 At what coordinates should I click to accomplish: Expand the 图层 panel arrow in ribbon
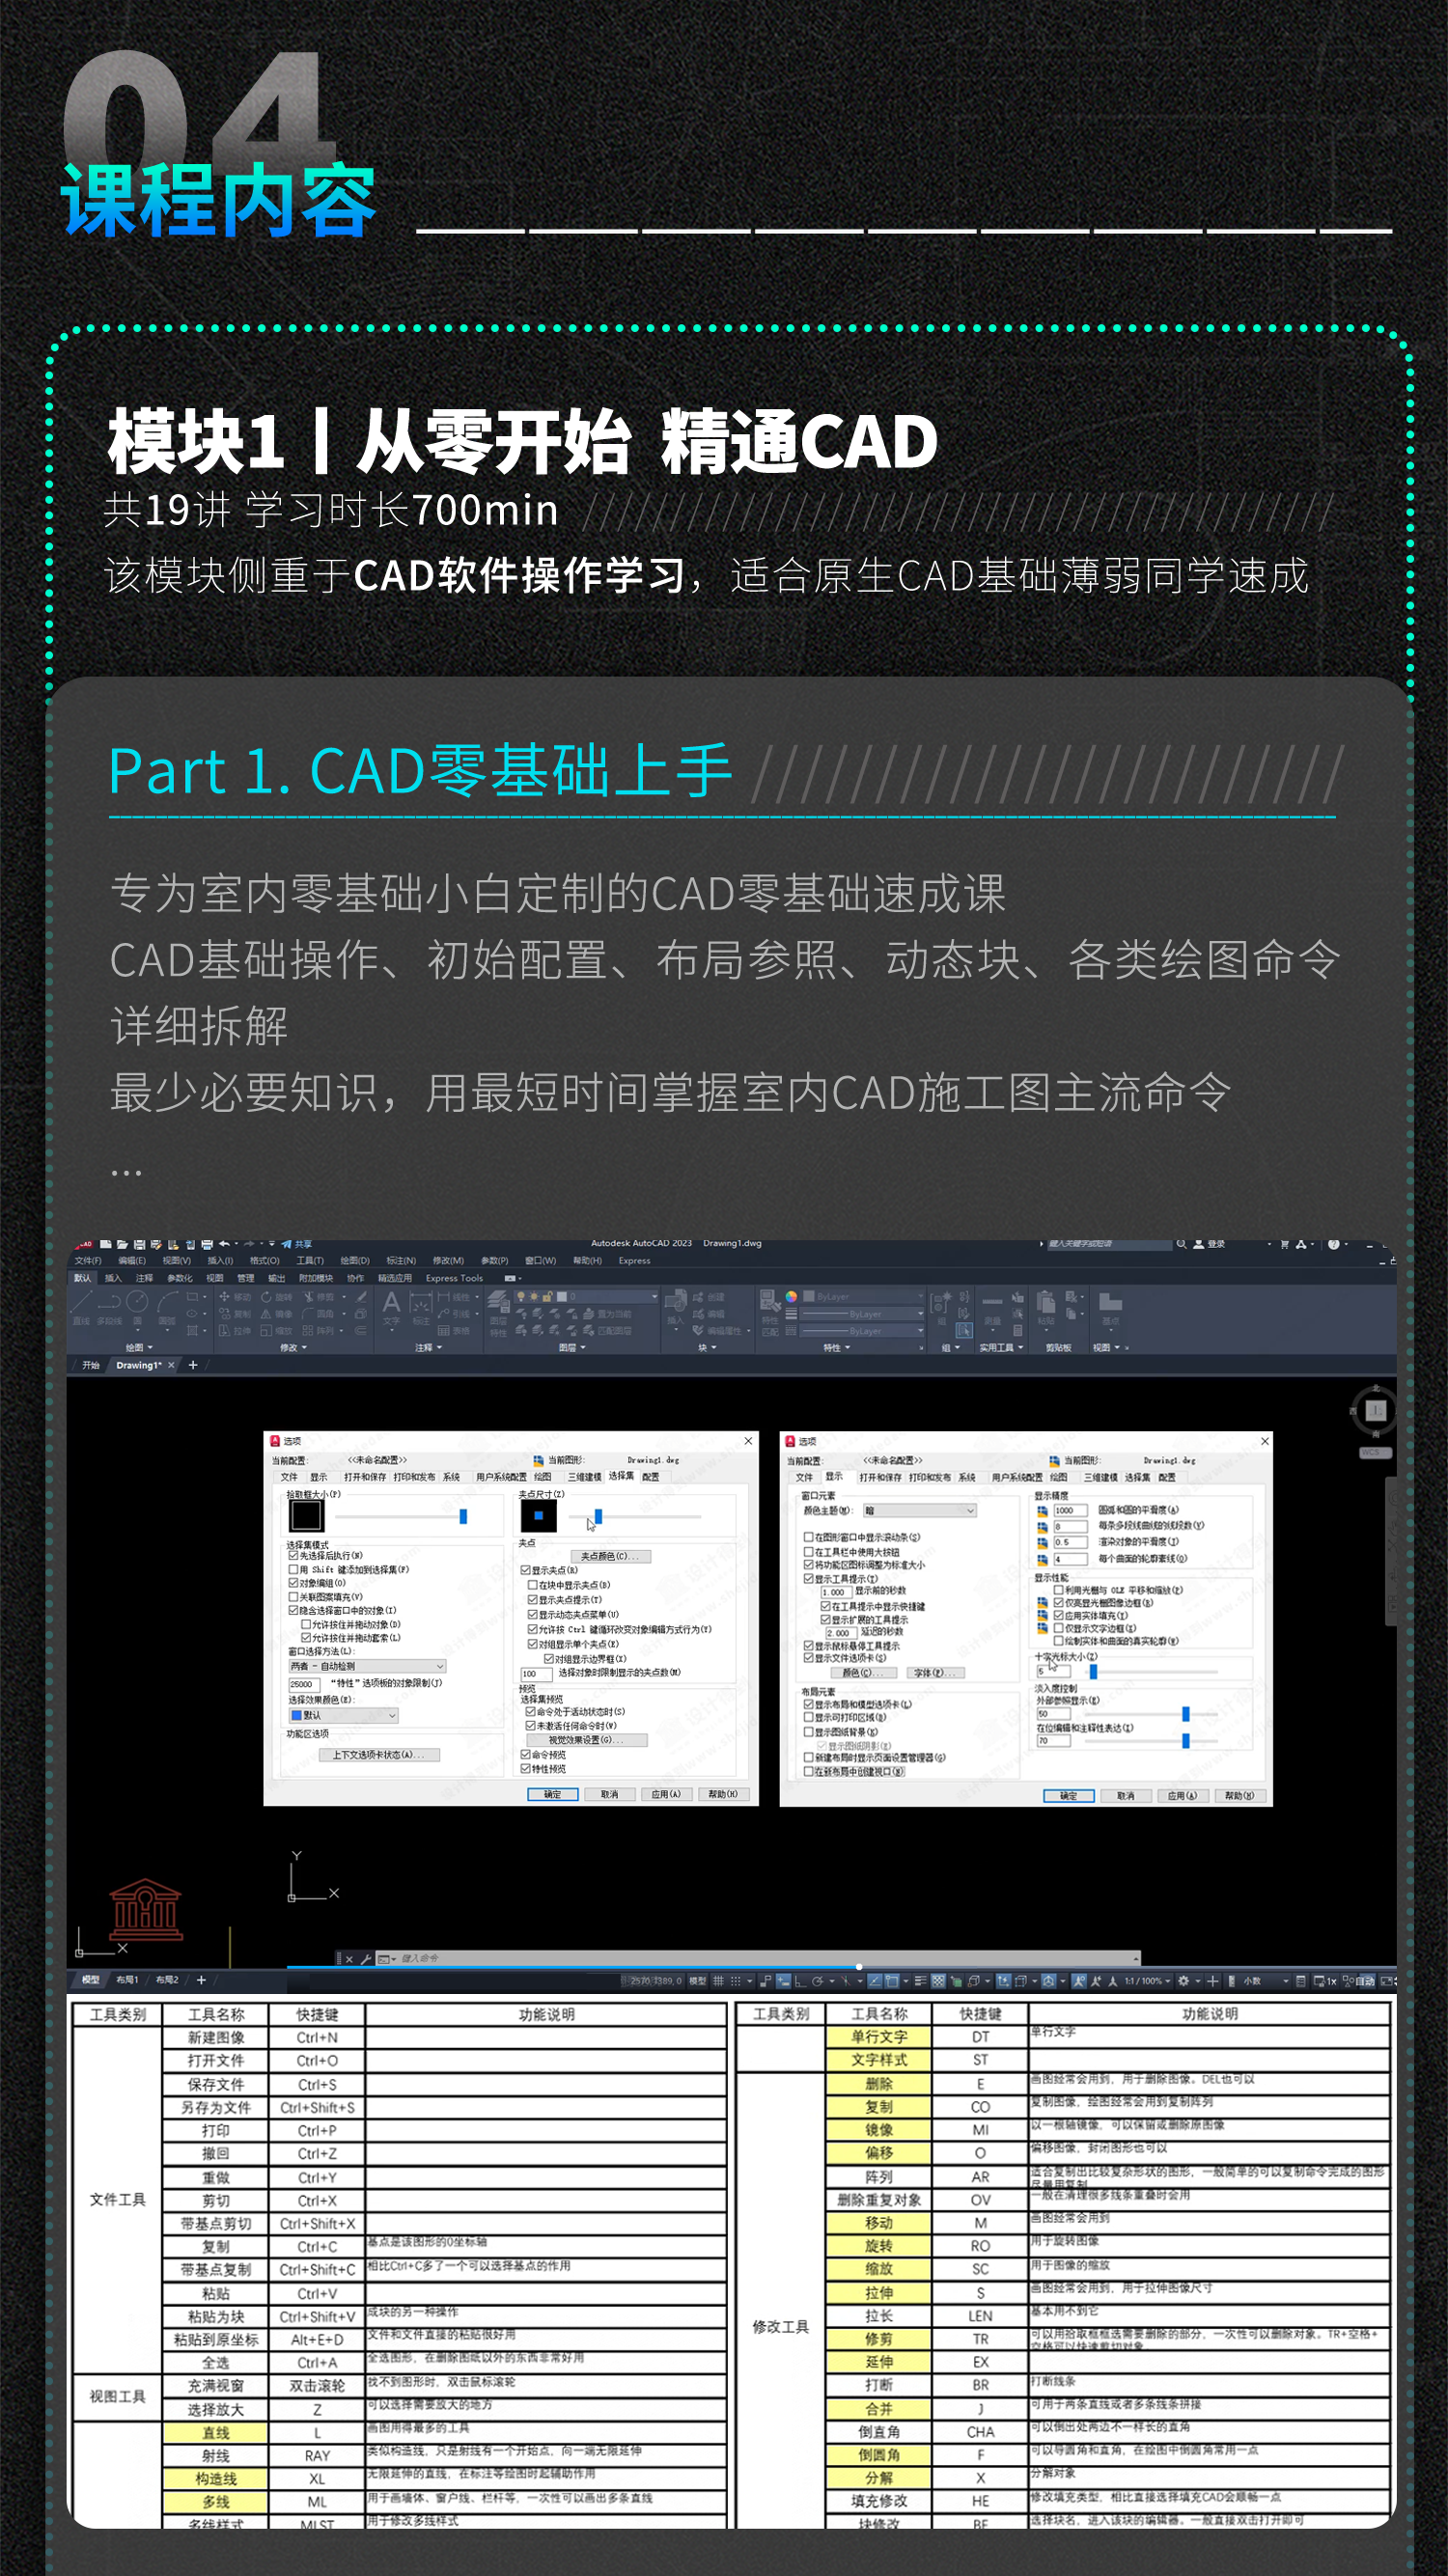click(x=583, y=1348)
